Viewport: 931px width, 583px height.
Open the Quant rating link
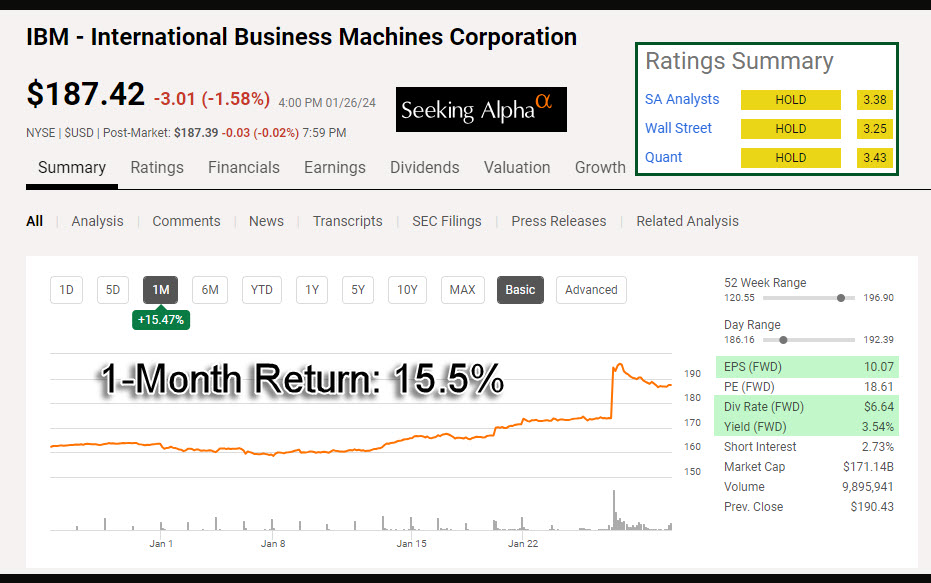pyautogui.click(x=664, y=157)
